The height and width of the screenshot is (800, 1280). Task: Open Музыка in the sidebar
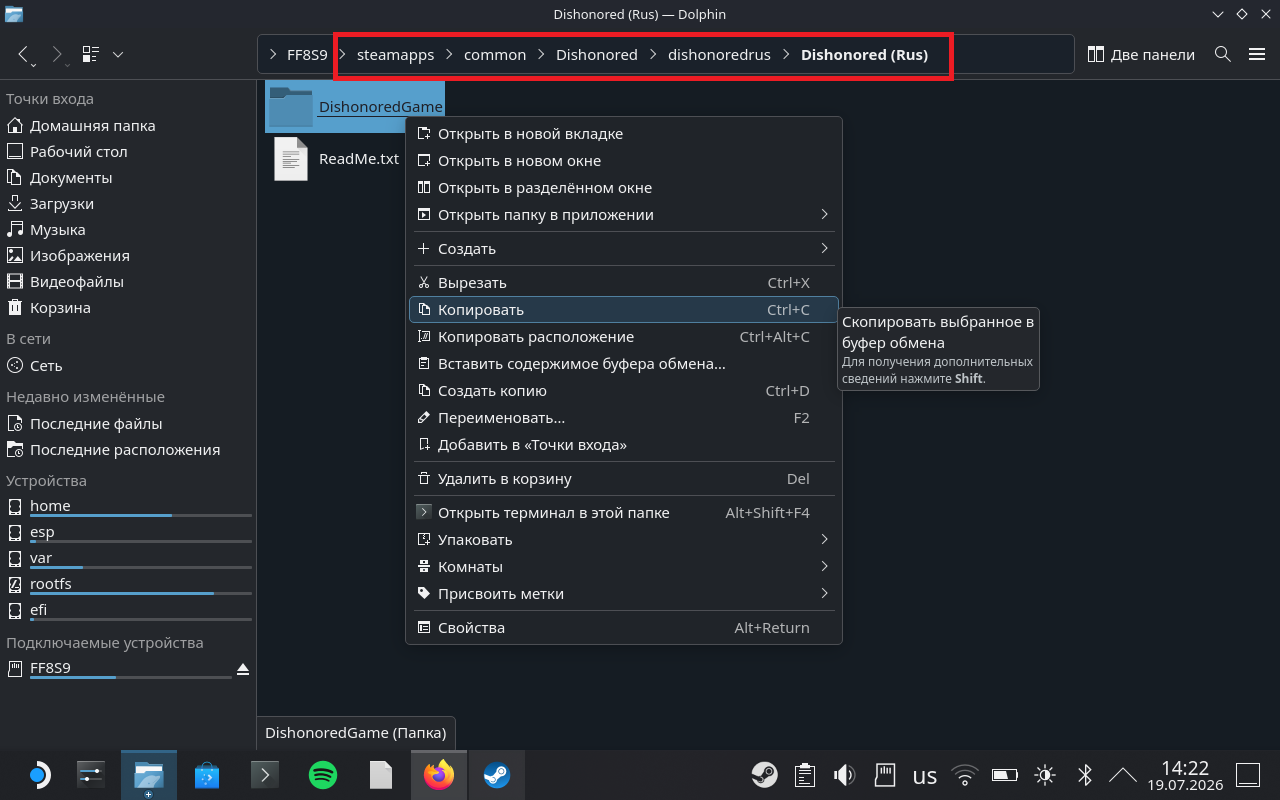pyautogui.click(x=128, y=230)
